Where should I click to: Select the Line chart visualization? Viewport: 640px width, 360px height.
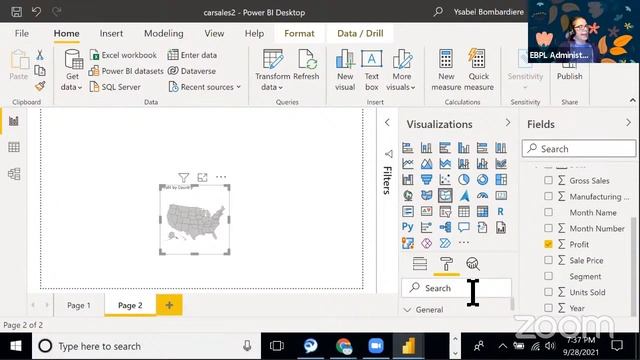pos(407,164)
